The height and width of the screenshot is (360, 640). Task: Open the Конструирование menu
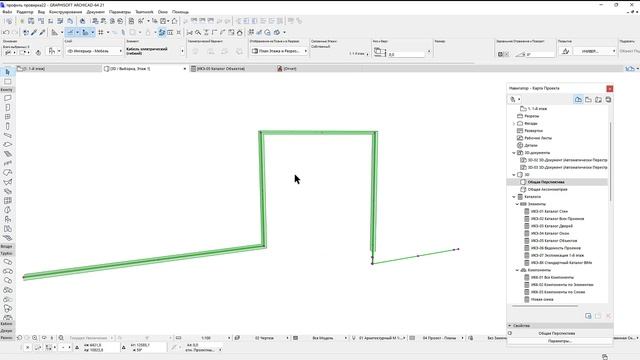65,12
